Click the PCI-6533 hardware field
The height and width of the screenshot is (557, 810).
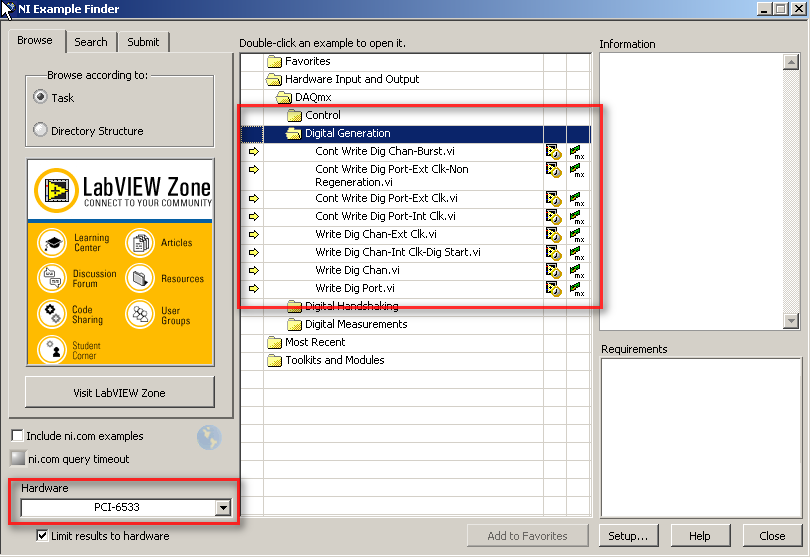pyautogui.click(x=118, y=508)
